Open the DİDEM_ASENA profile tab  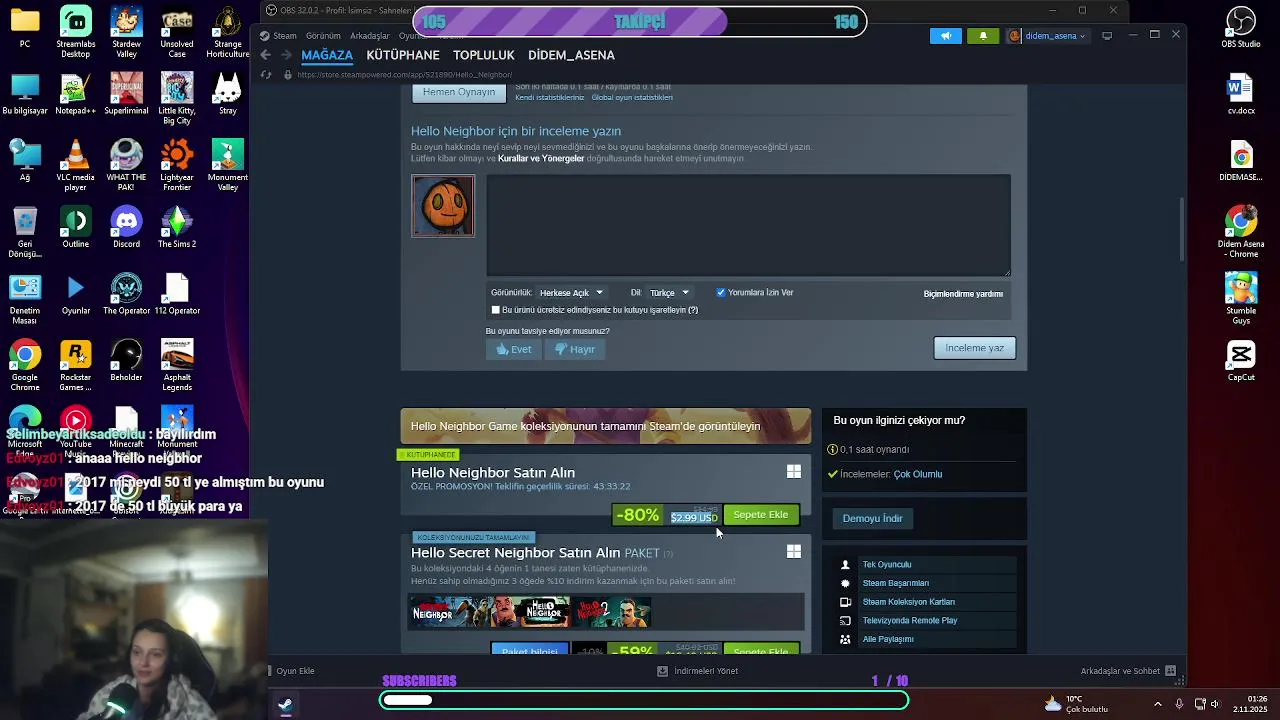(571, 55)
